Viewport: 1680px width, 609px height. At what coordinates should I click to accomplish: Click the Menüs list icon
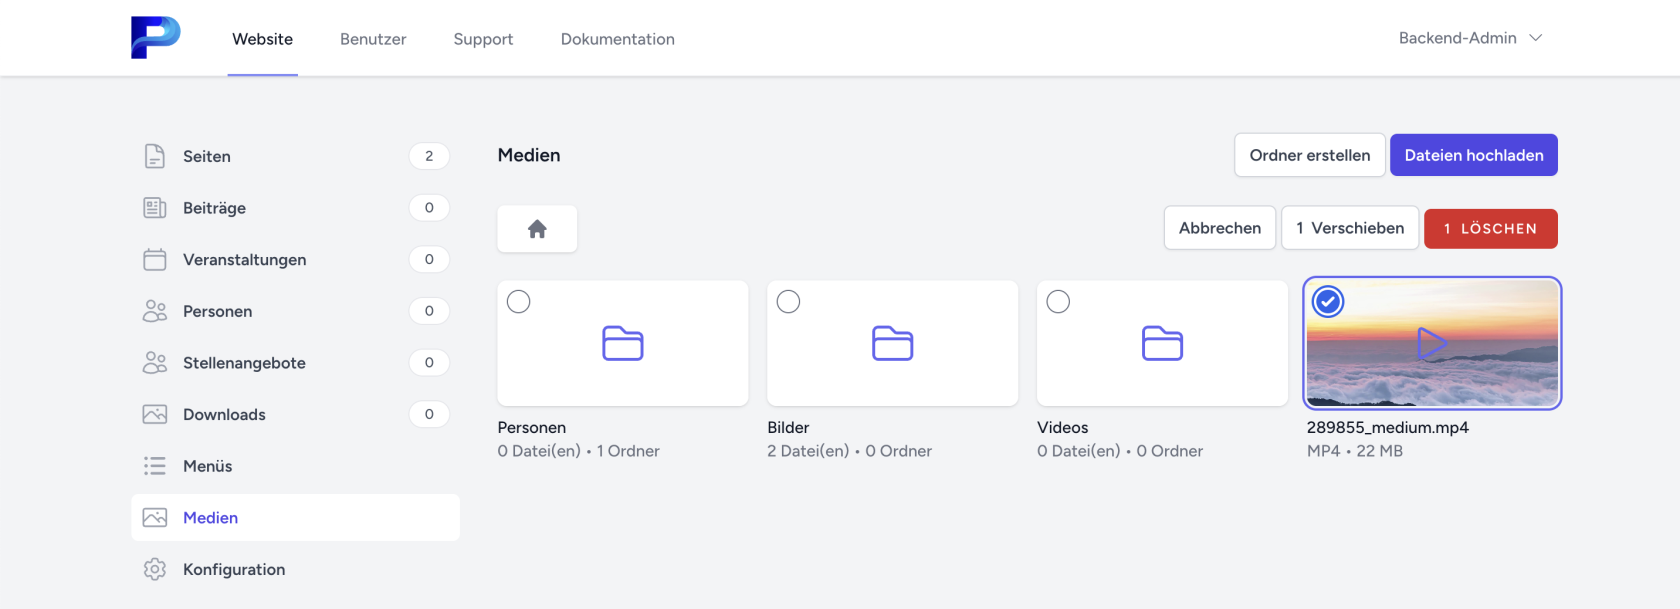tap(155, 466)
